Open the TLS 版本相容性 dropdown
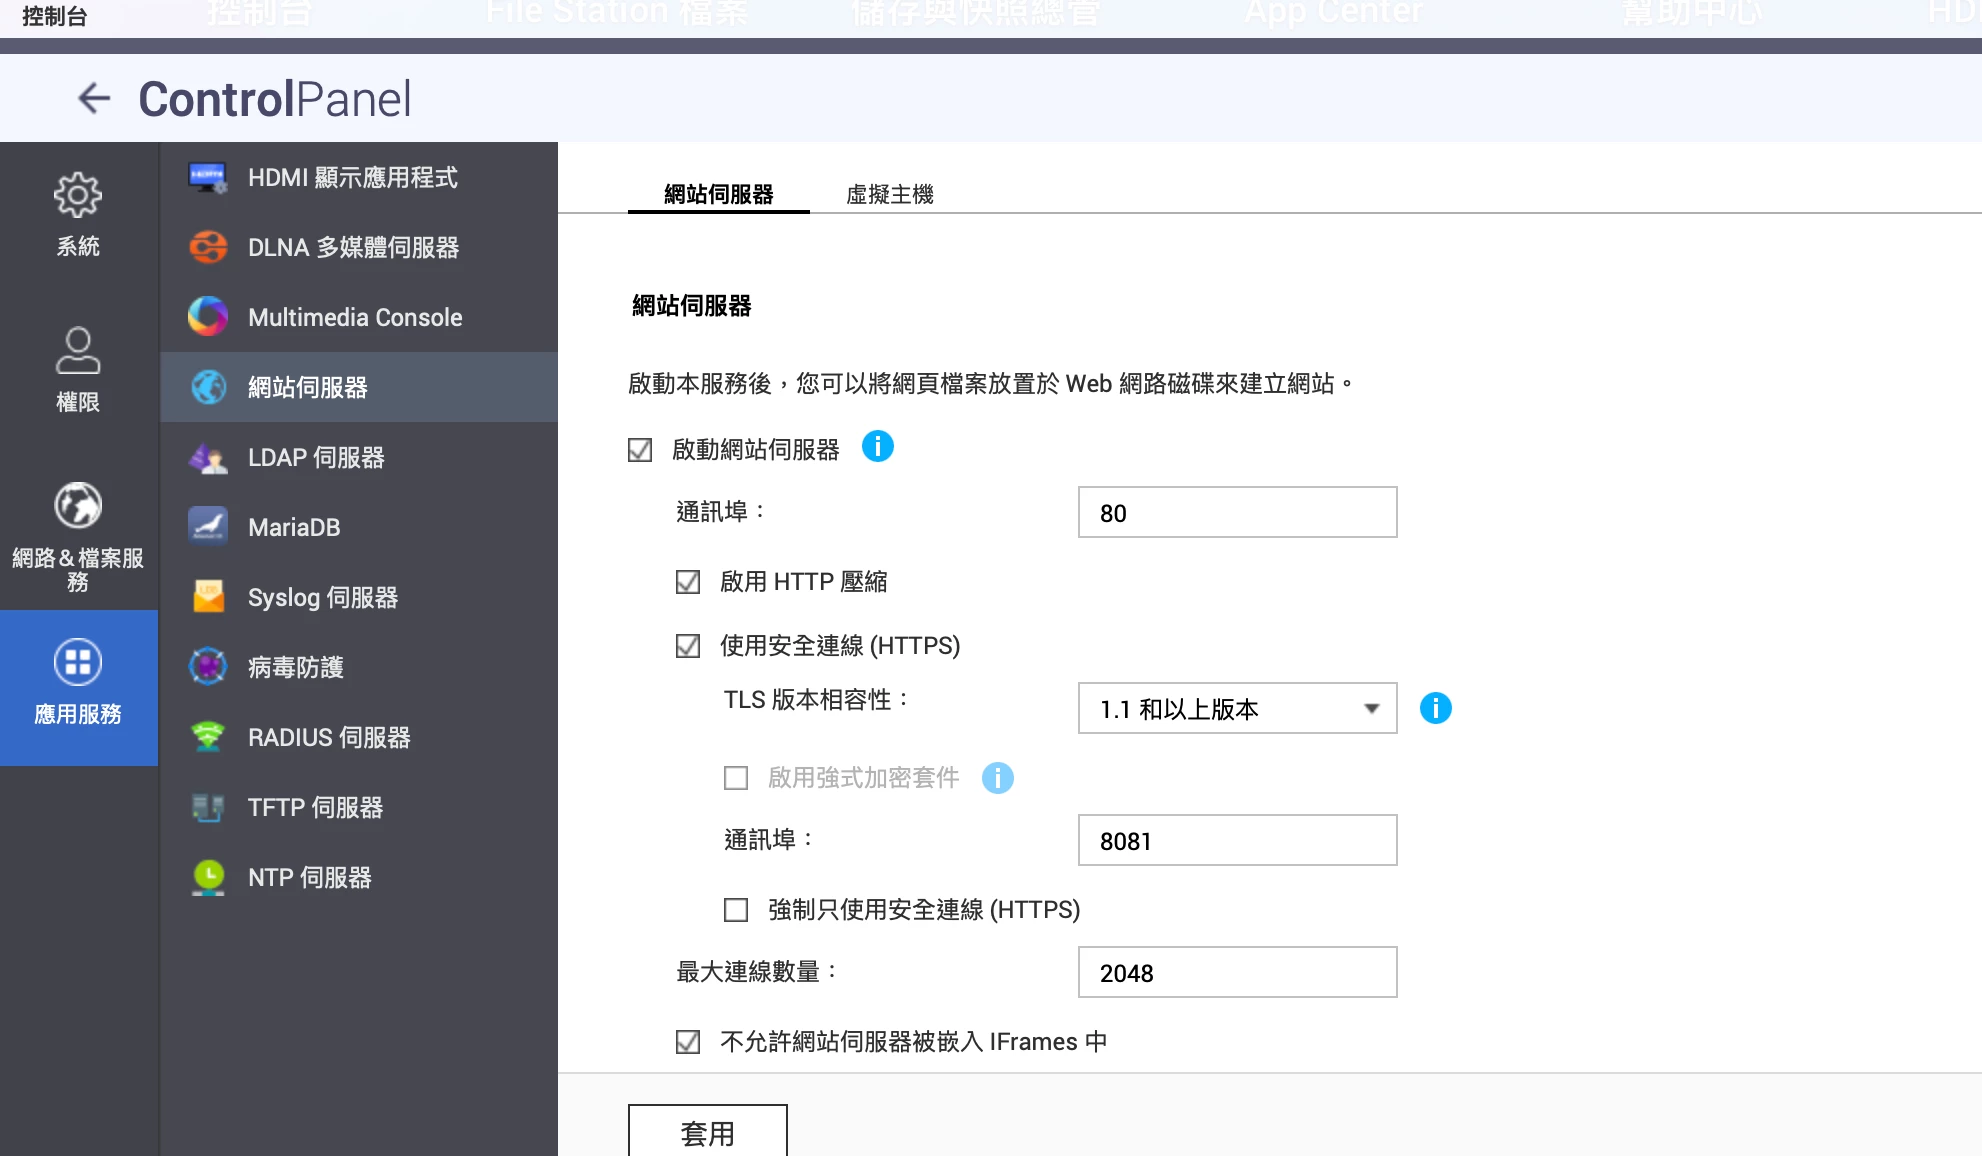This screenshot has width=1982, height=1156. point(1237,708)
